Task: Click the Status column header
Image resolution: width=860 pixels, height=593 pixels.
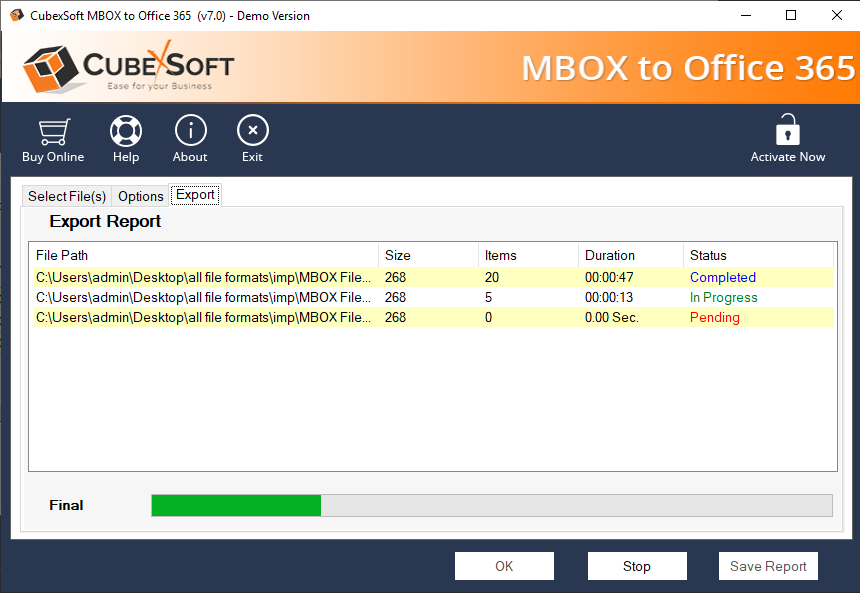Action: pyautogui.click(x=759, y=255)
